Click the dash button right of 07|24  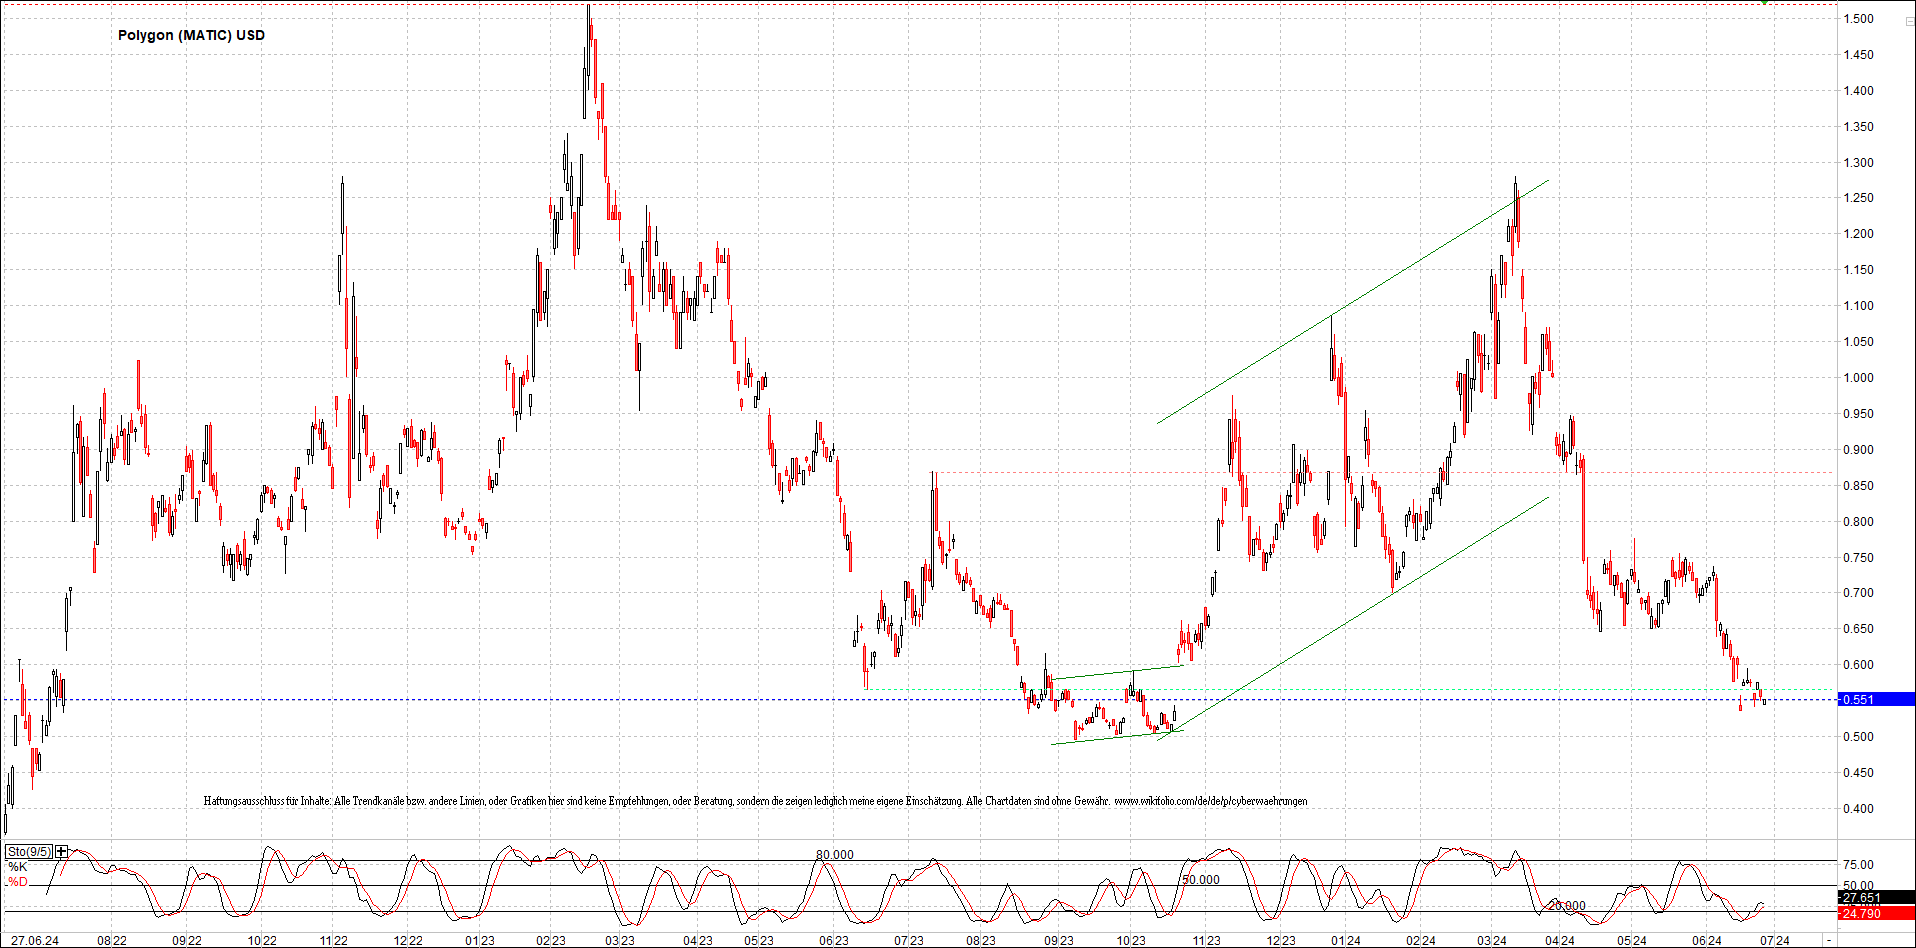click(x=1829, y=940)
